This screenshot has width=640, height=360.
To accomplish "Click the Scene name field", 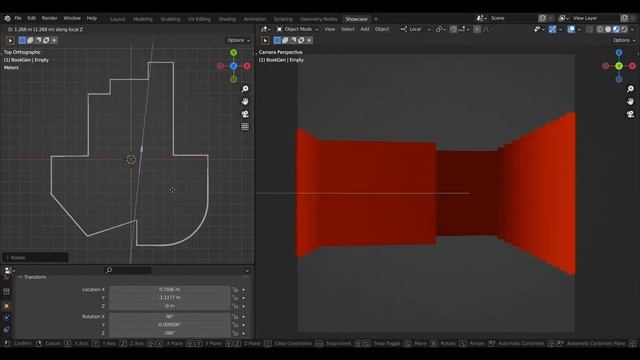I will point(512,18).
